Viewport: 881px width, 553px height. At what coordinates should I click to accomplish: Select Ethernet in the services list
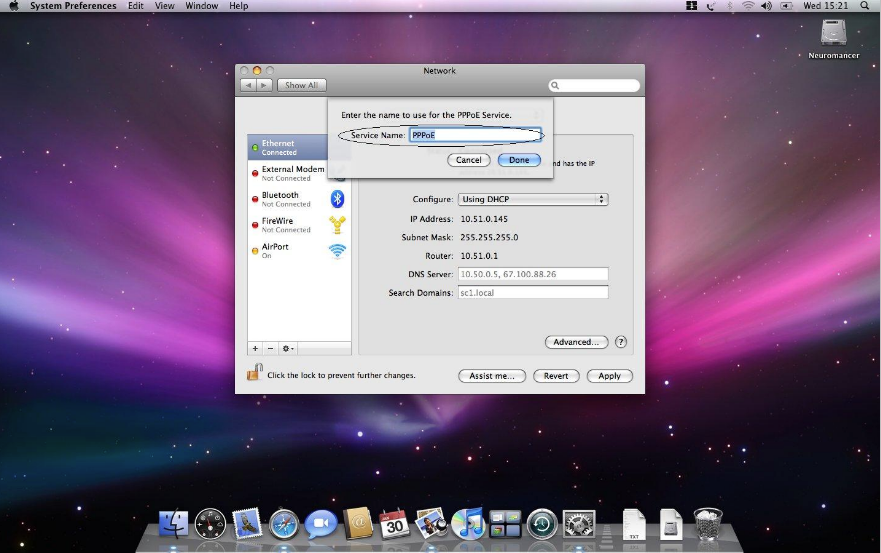pyautogui.click(x=288, y=147)
